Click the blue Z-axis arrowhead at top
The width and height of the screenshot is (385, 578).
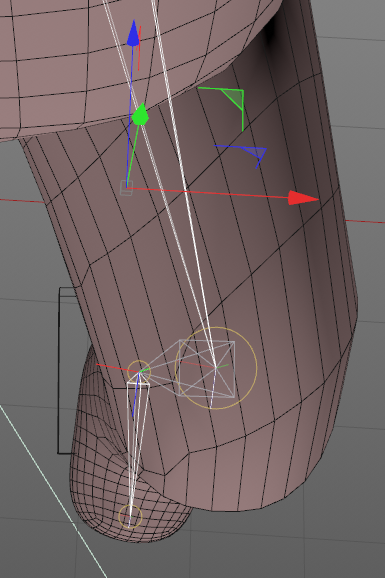click(133, 33)
